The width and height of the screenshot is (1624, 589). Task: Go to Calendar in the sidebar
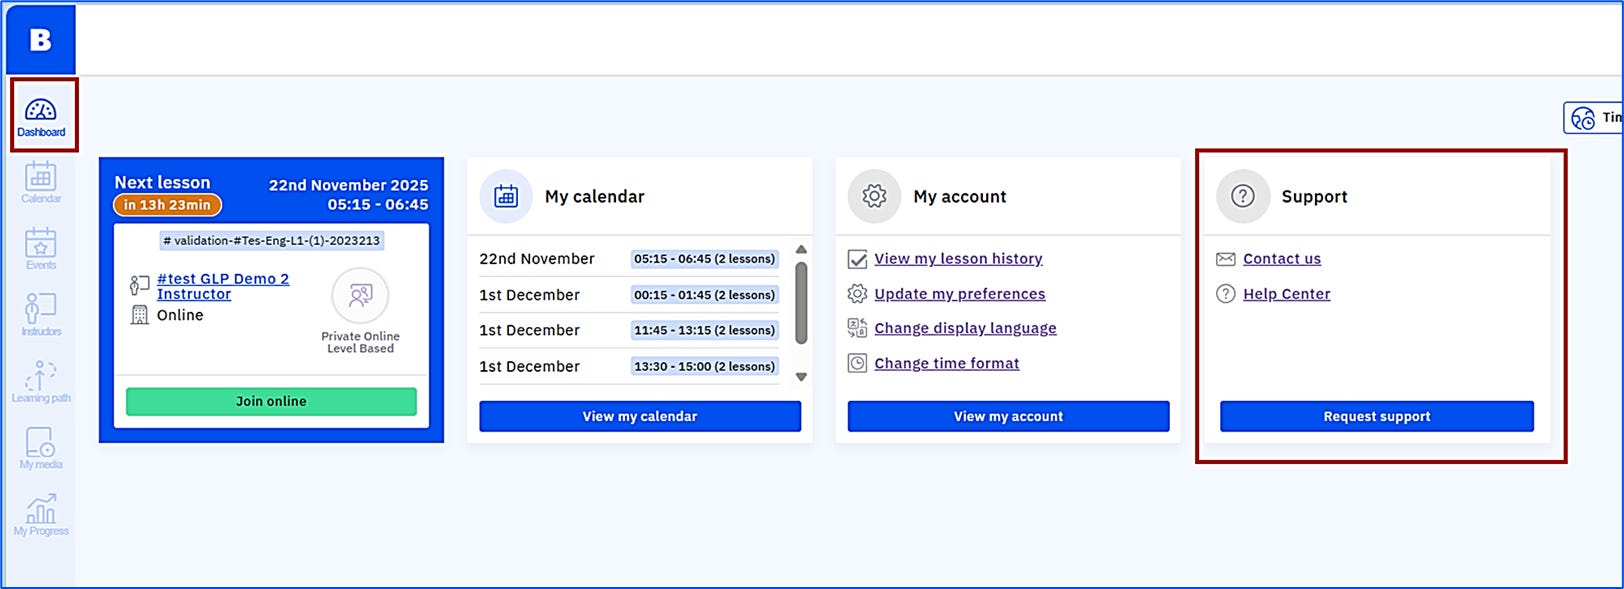point(41,182)
